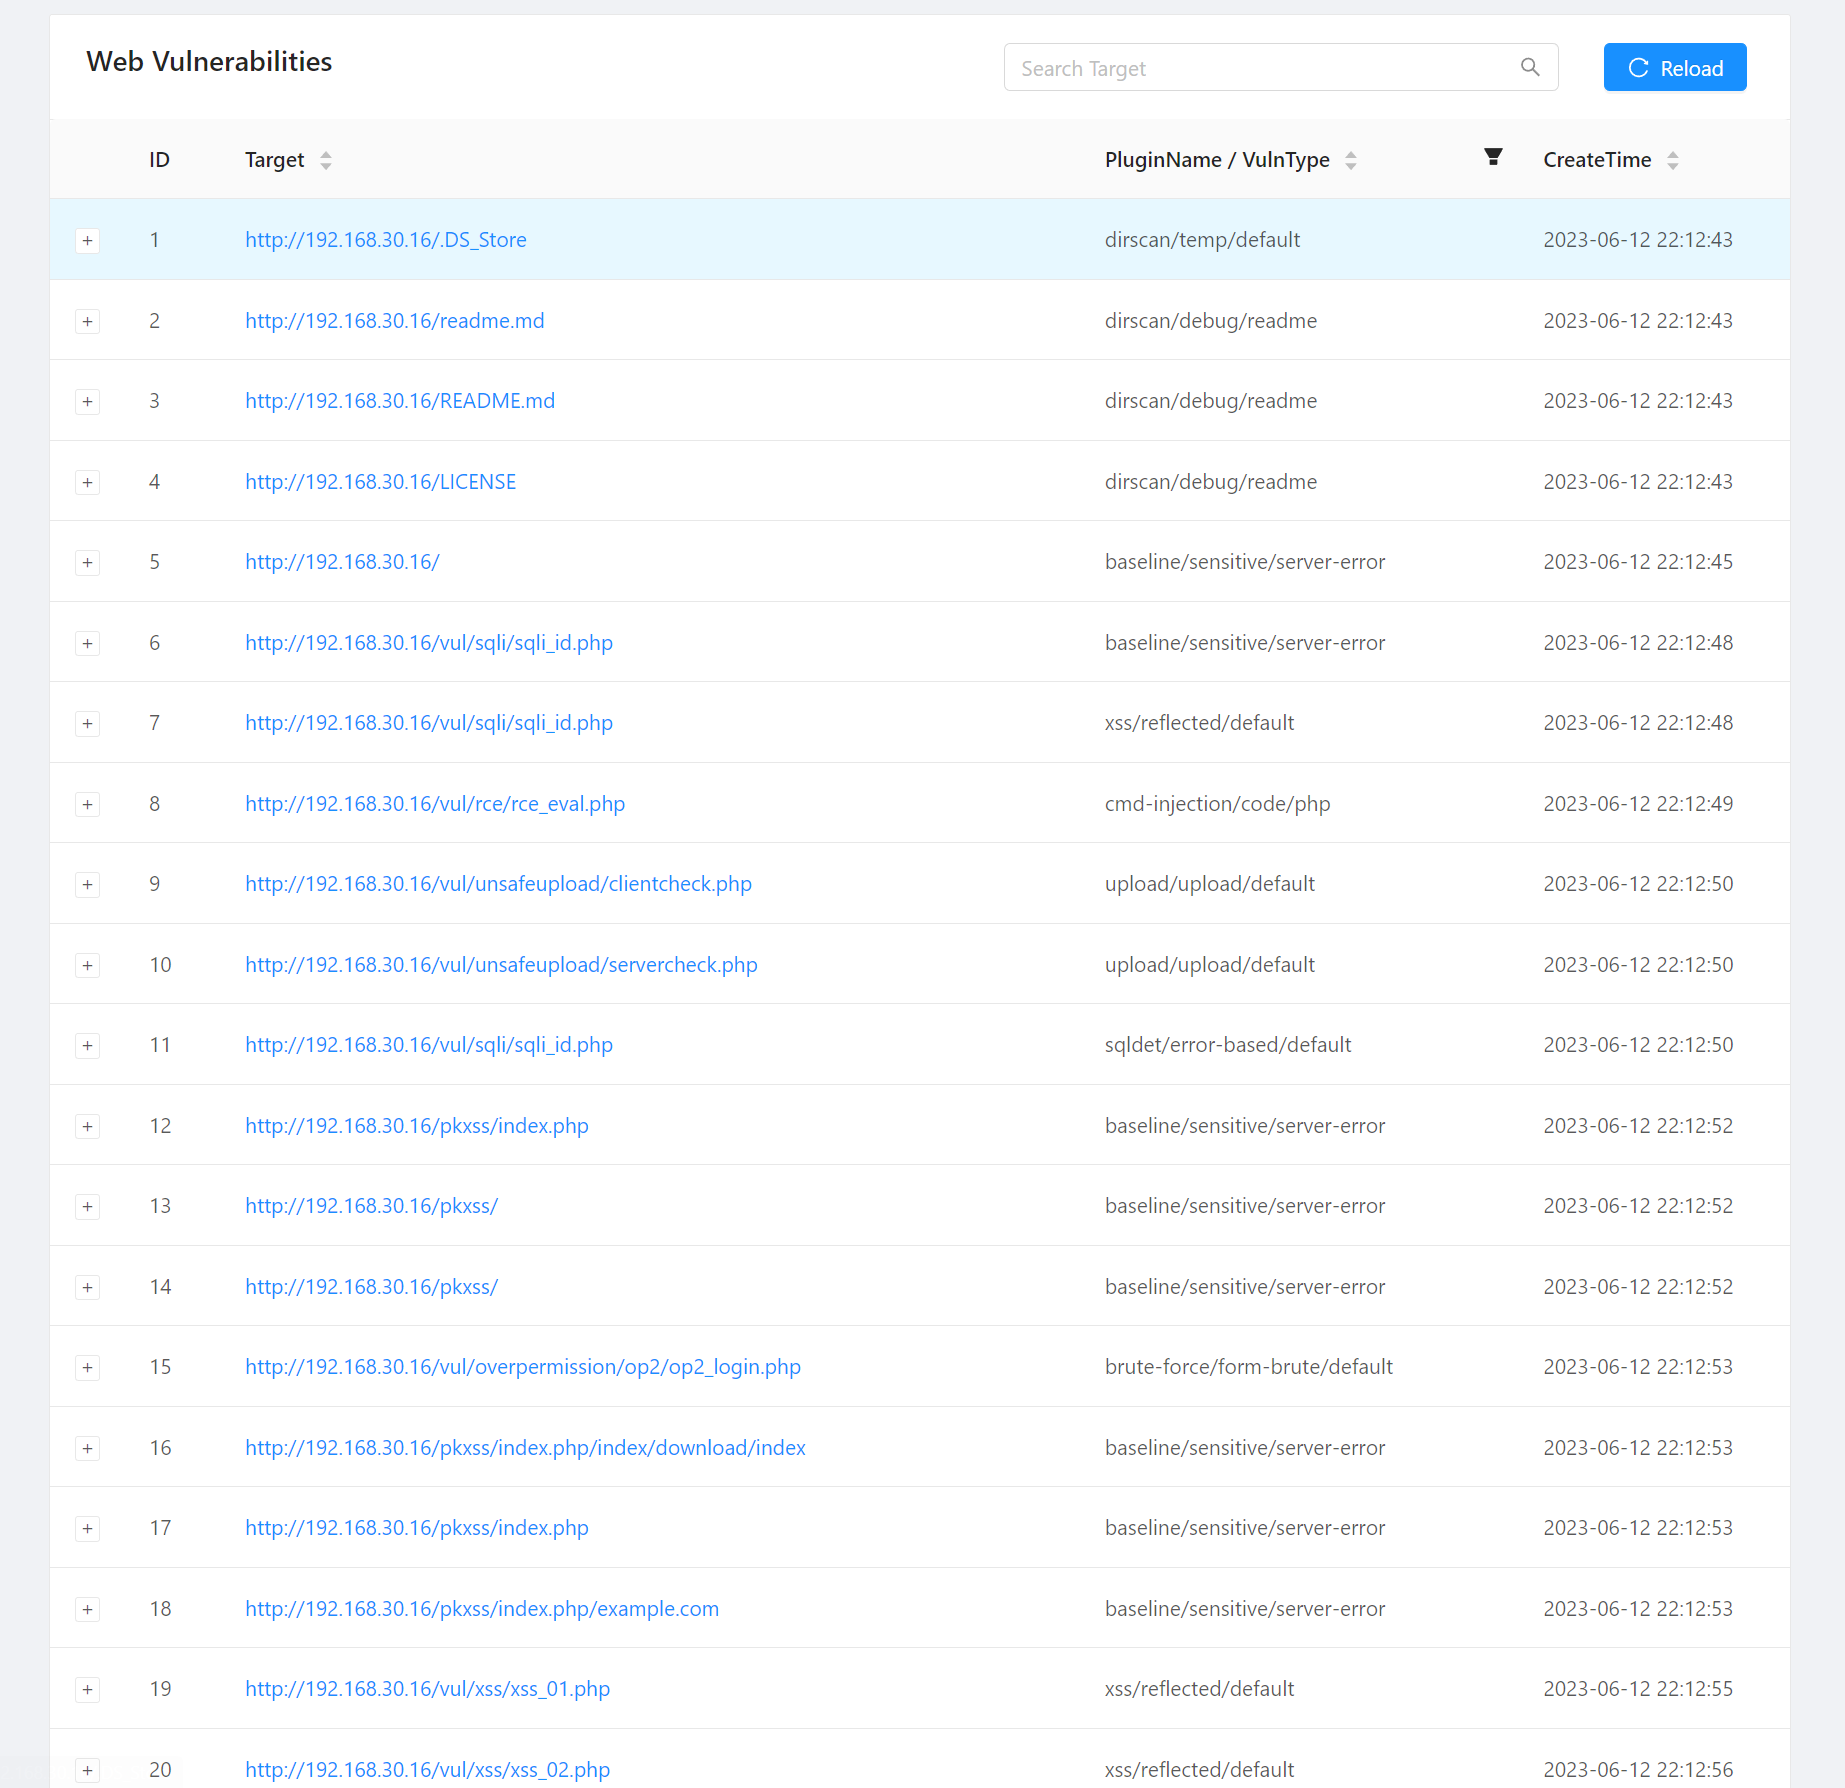The height and width of the screenshot is (1788, 1845).
Task: Open the index/download/index target link
Action: (x=525, y=1448)
